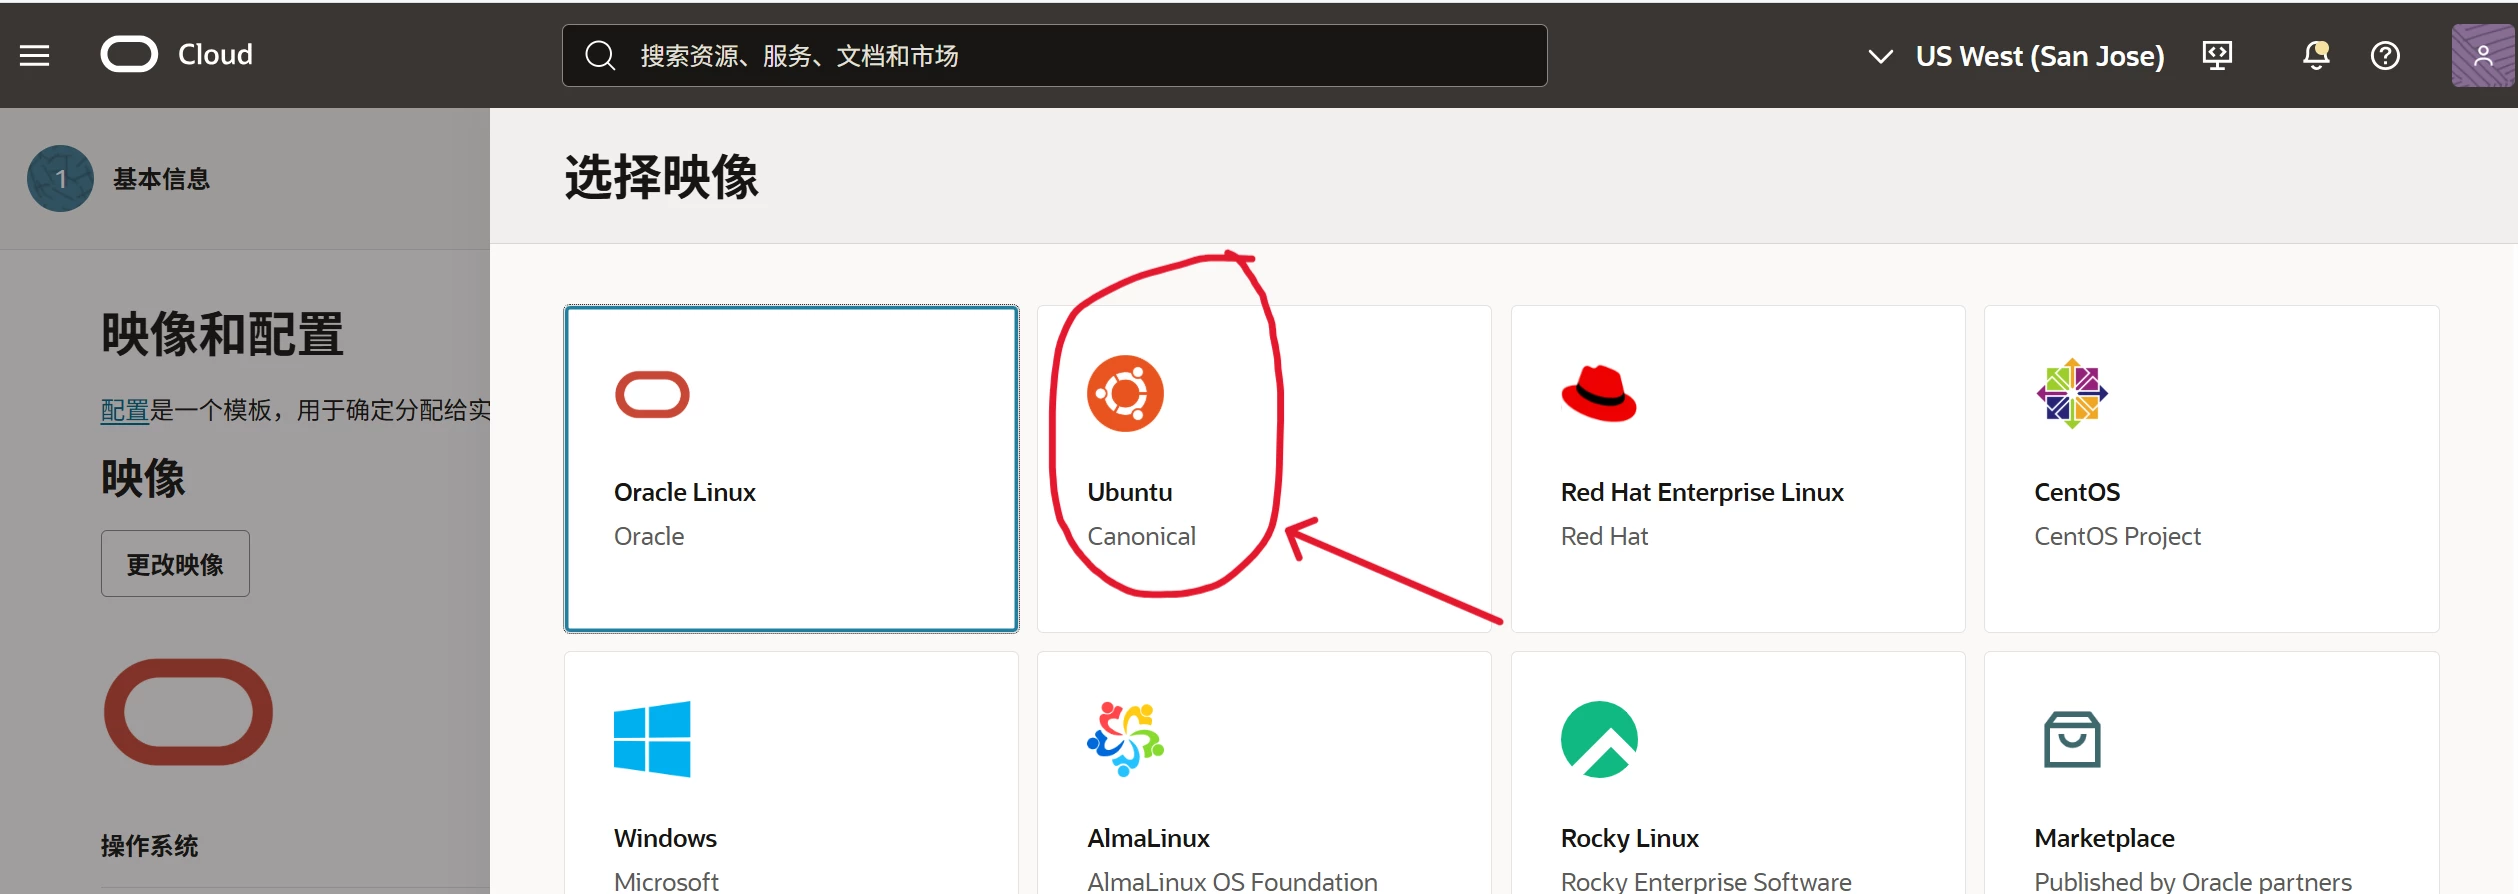2518x894 pixels.
Task: Open the hamburger navigation menu
Action: (x=34, y=55)
